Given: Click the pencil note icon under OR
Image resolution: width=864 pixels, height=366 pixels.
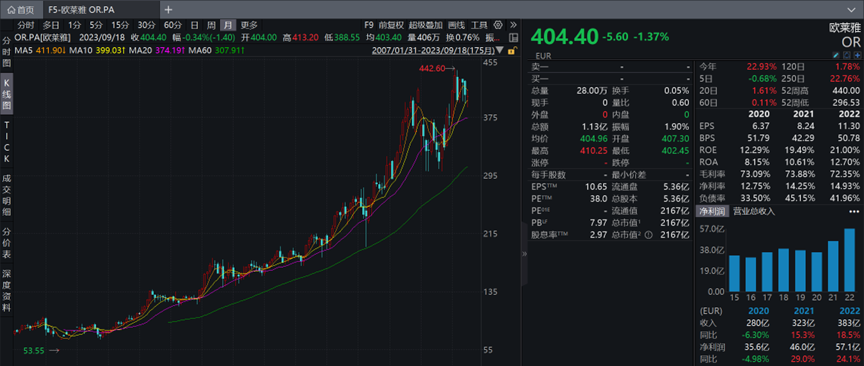Looking at the screenshot, I should click(x=836, y=55).
